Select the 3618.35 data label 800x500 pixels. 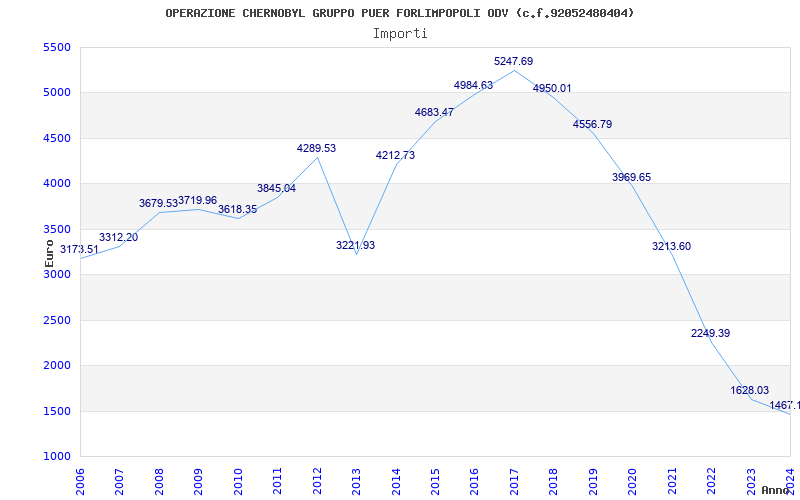coord(237,209)
